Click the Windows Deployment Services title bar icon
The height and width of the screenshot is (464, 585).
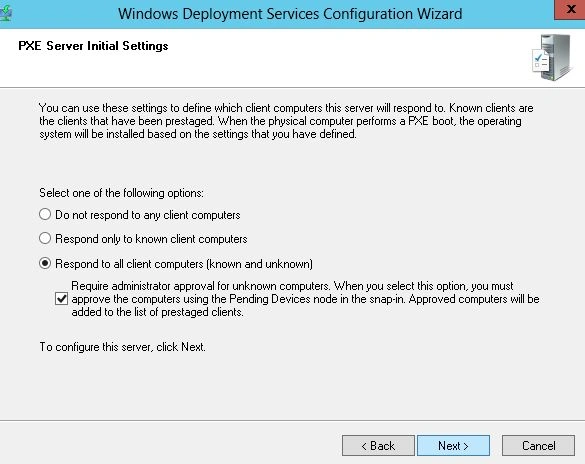pyautogui.click(x=6, y=13)
